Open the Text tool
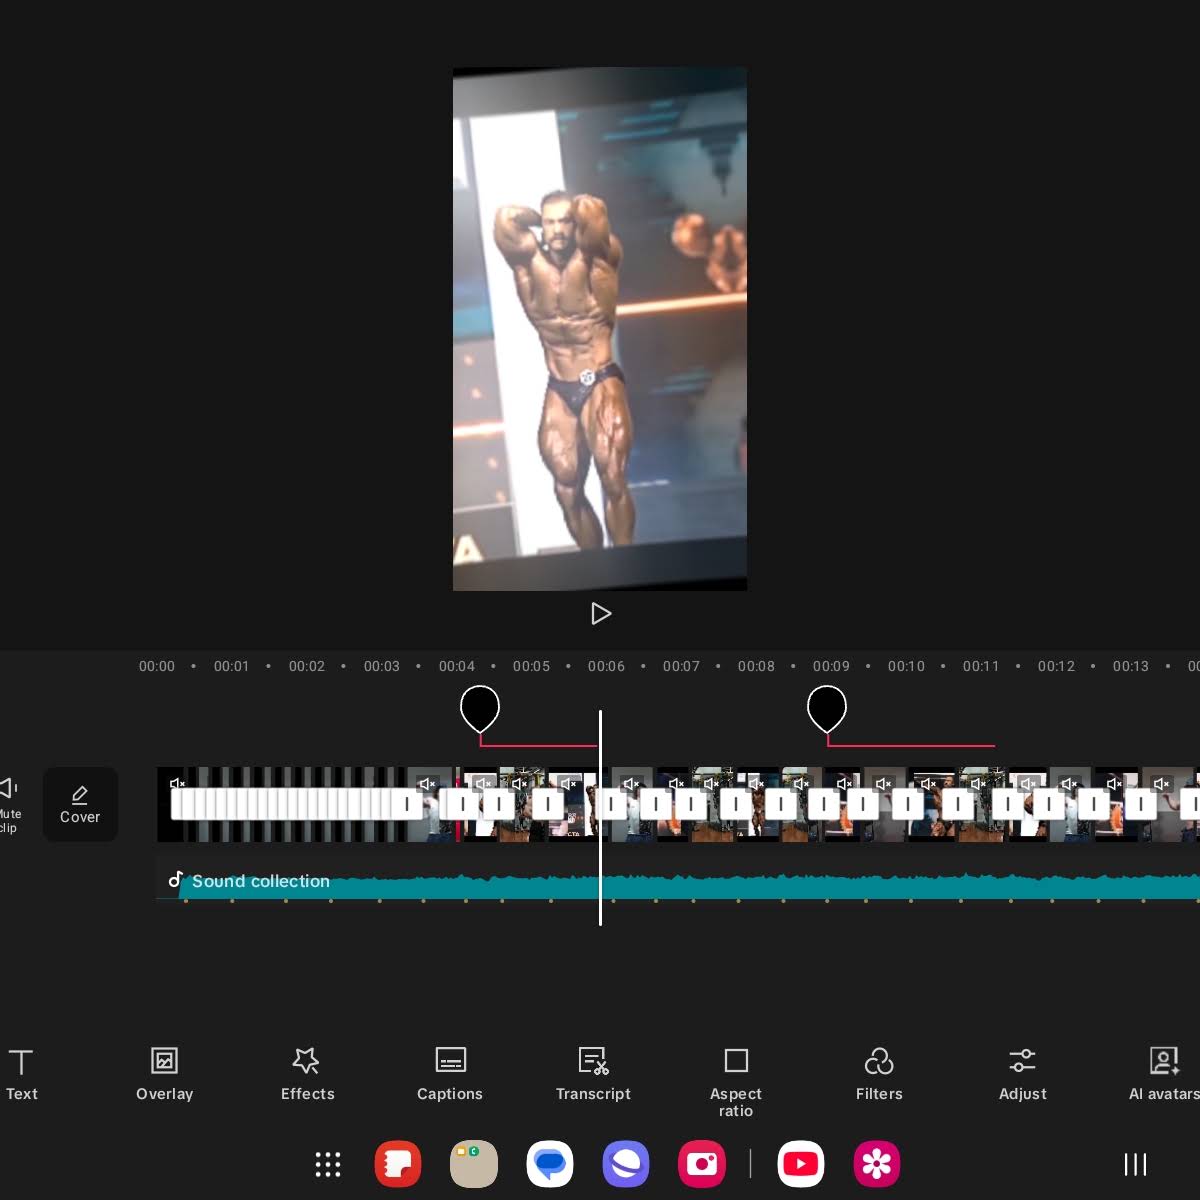The height and width of the screenshot is (1200, 1200). (x=21, y=1075)
